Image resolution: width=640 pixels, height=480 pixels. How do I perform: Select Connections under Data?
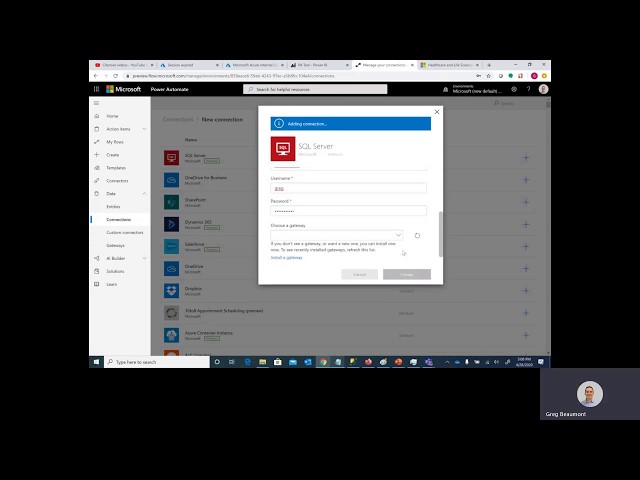click(x=119, y=220)
